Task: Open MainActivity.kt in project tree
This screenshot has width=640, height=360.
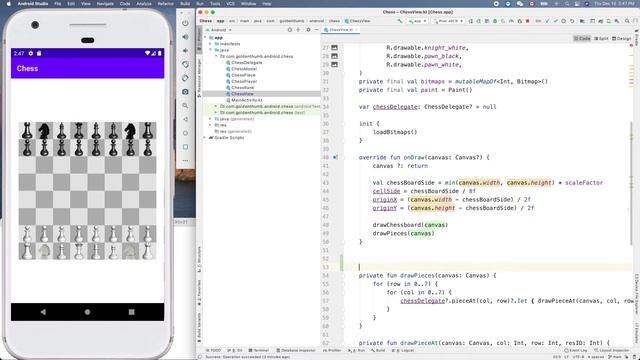Action: [x=247, y=100]
